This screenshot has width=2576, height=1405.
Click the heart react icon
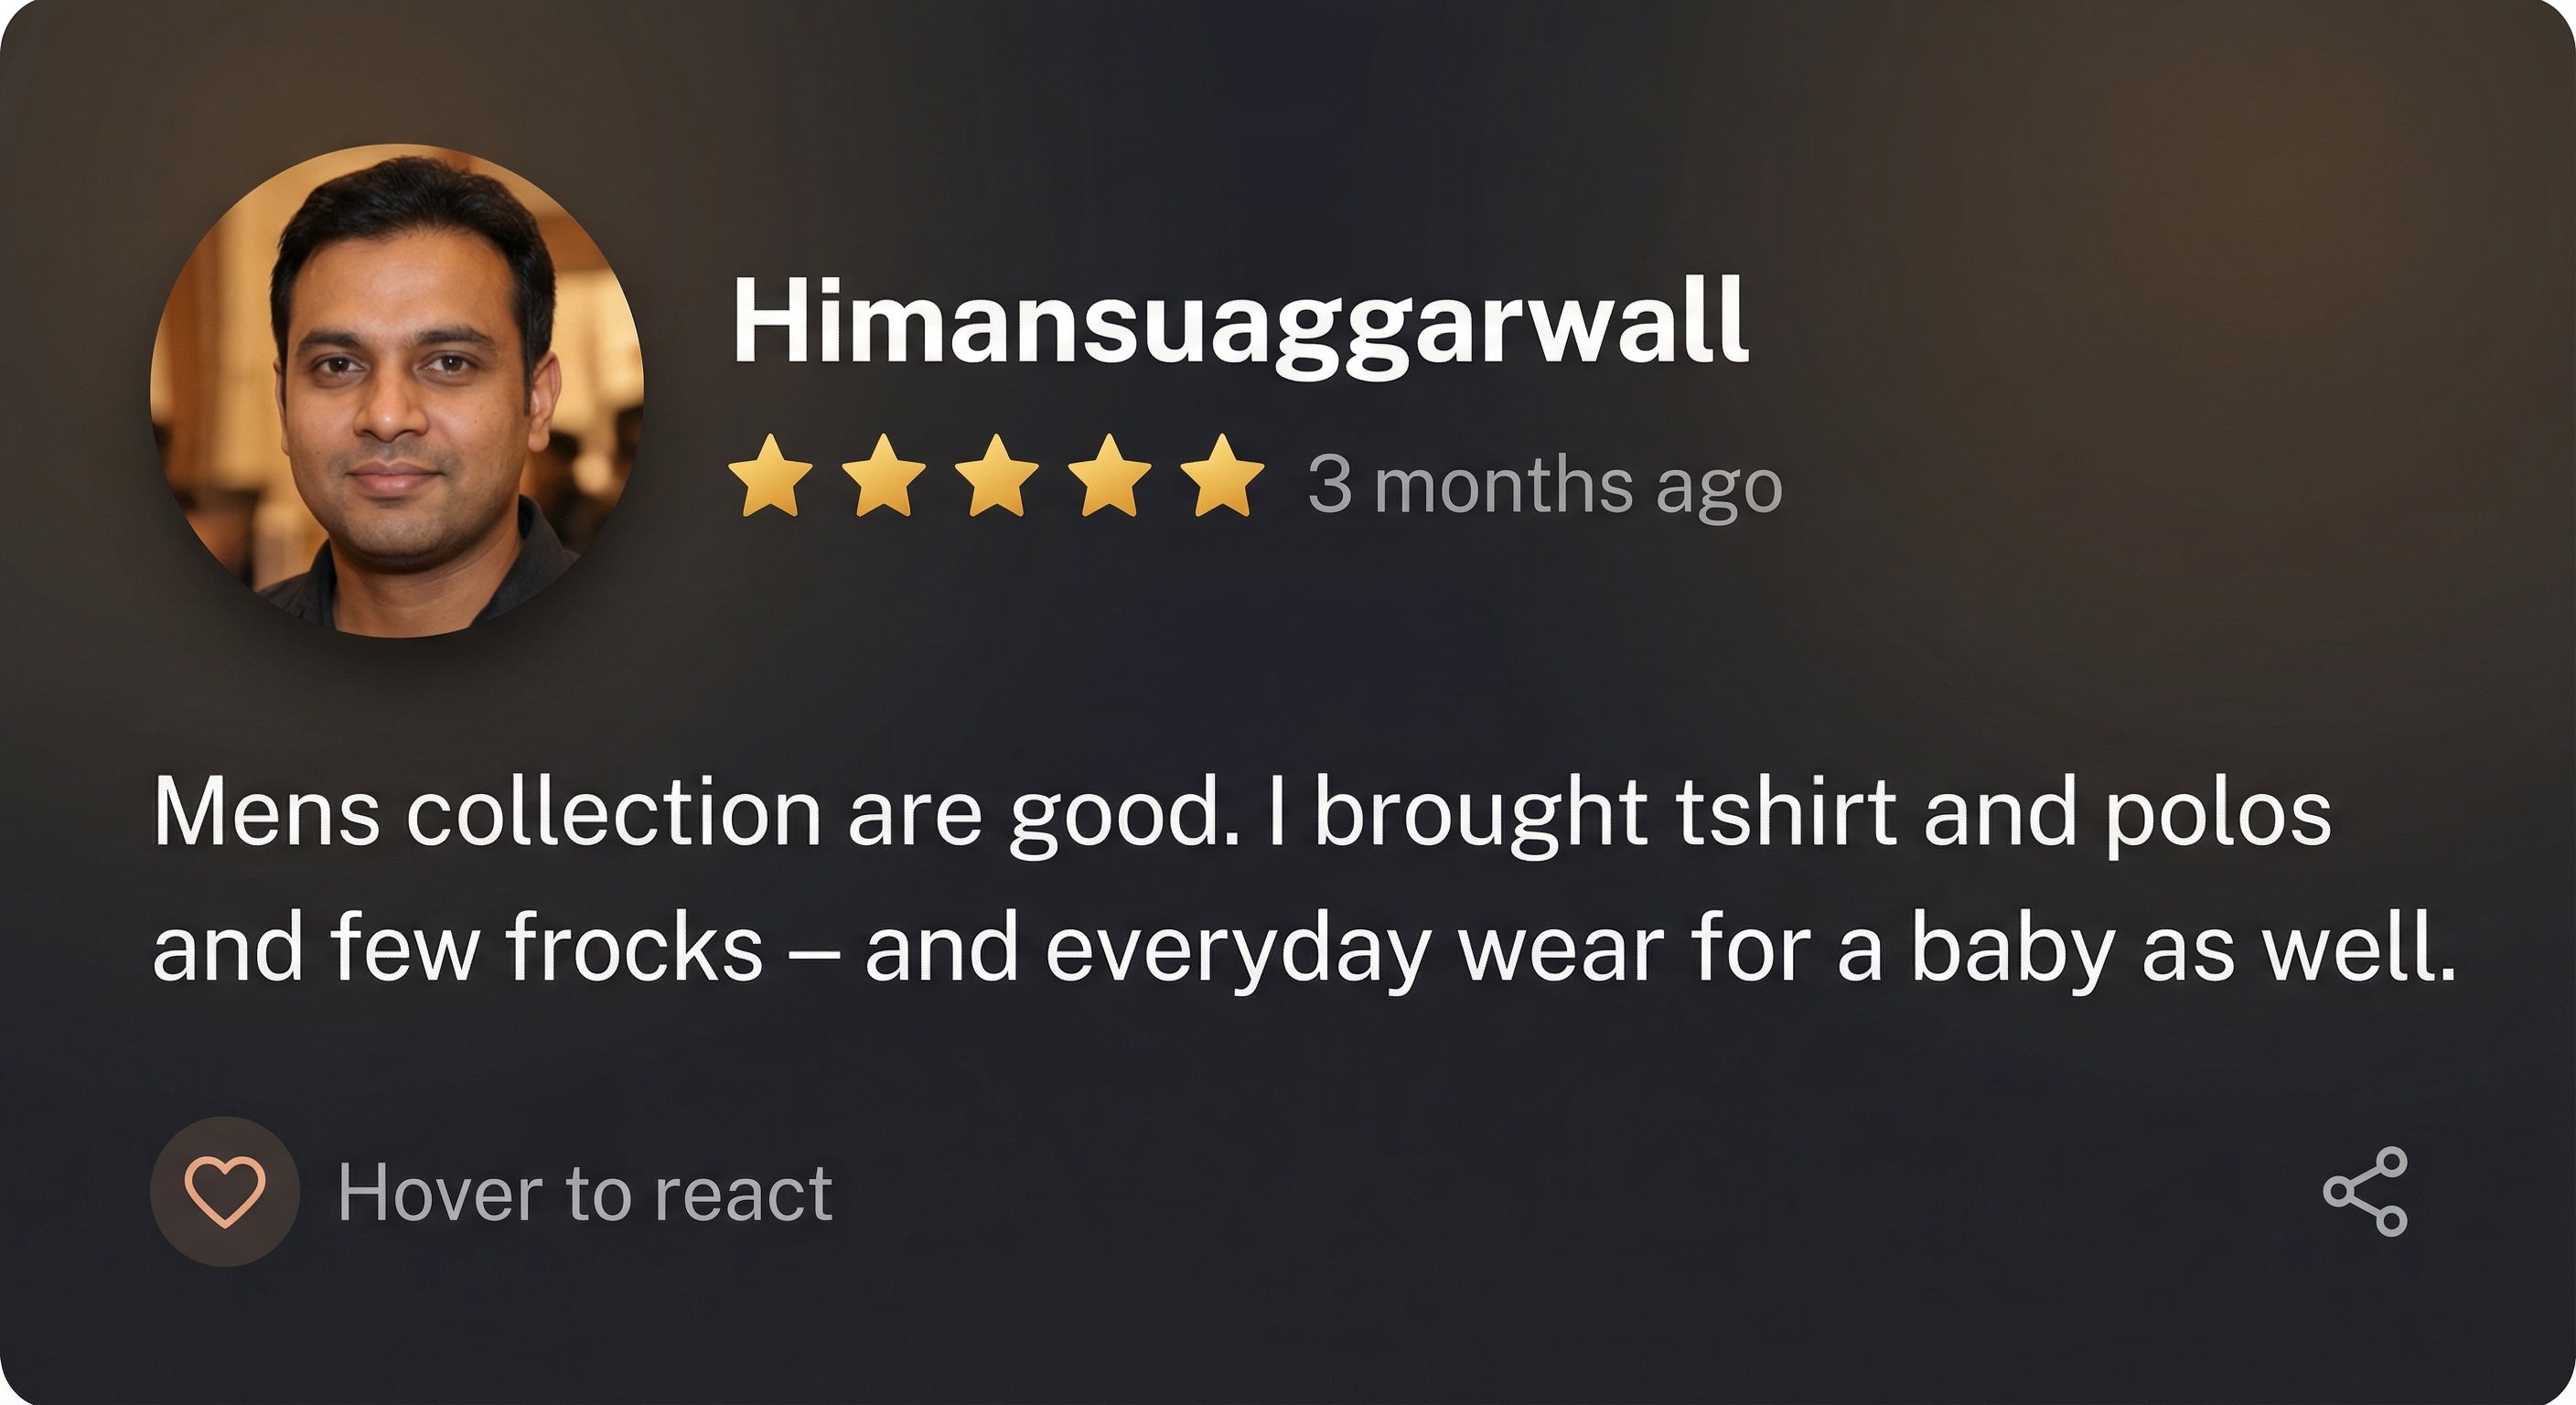225,1191
